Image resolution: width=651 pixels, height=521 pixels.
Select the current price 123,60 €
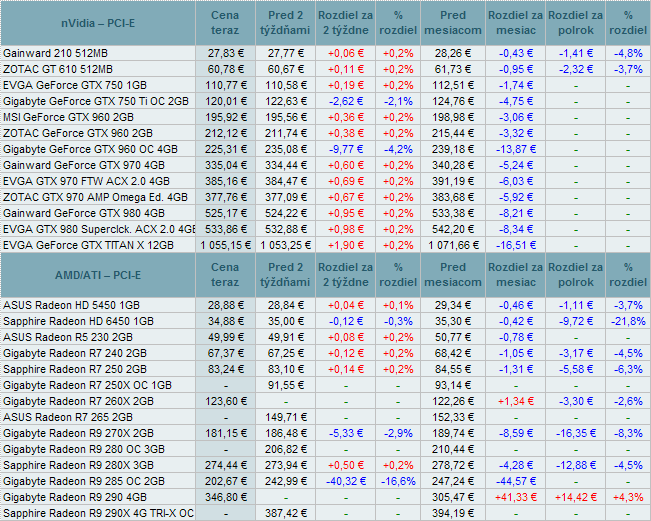[226, 401]
